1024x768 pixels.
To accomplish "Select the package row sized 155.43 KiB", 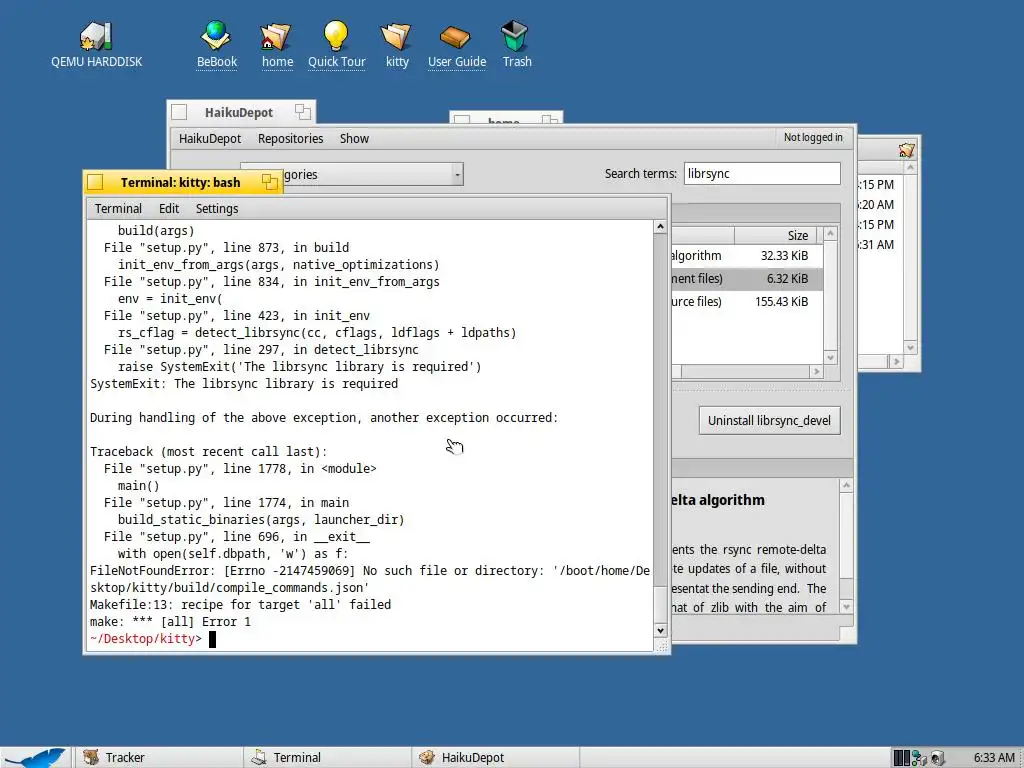I will (x=747, y=302).
